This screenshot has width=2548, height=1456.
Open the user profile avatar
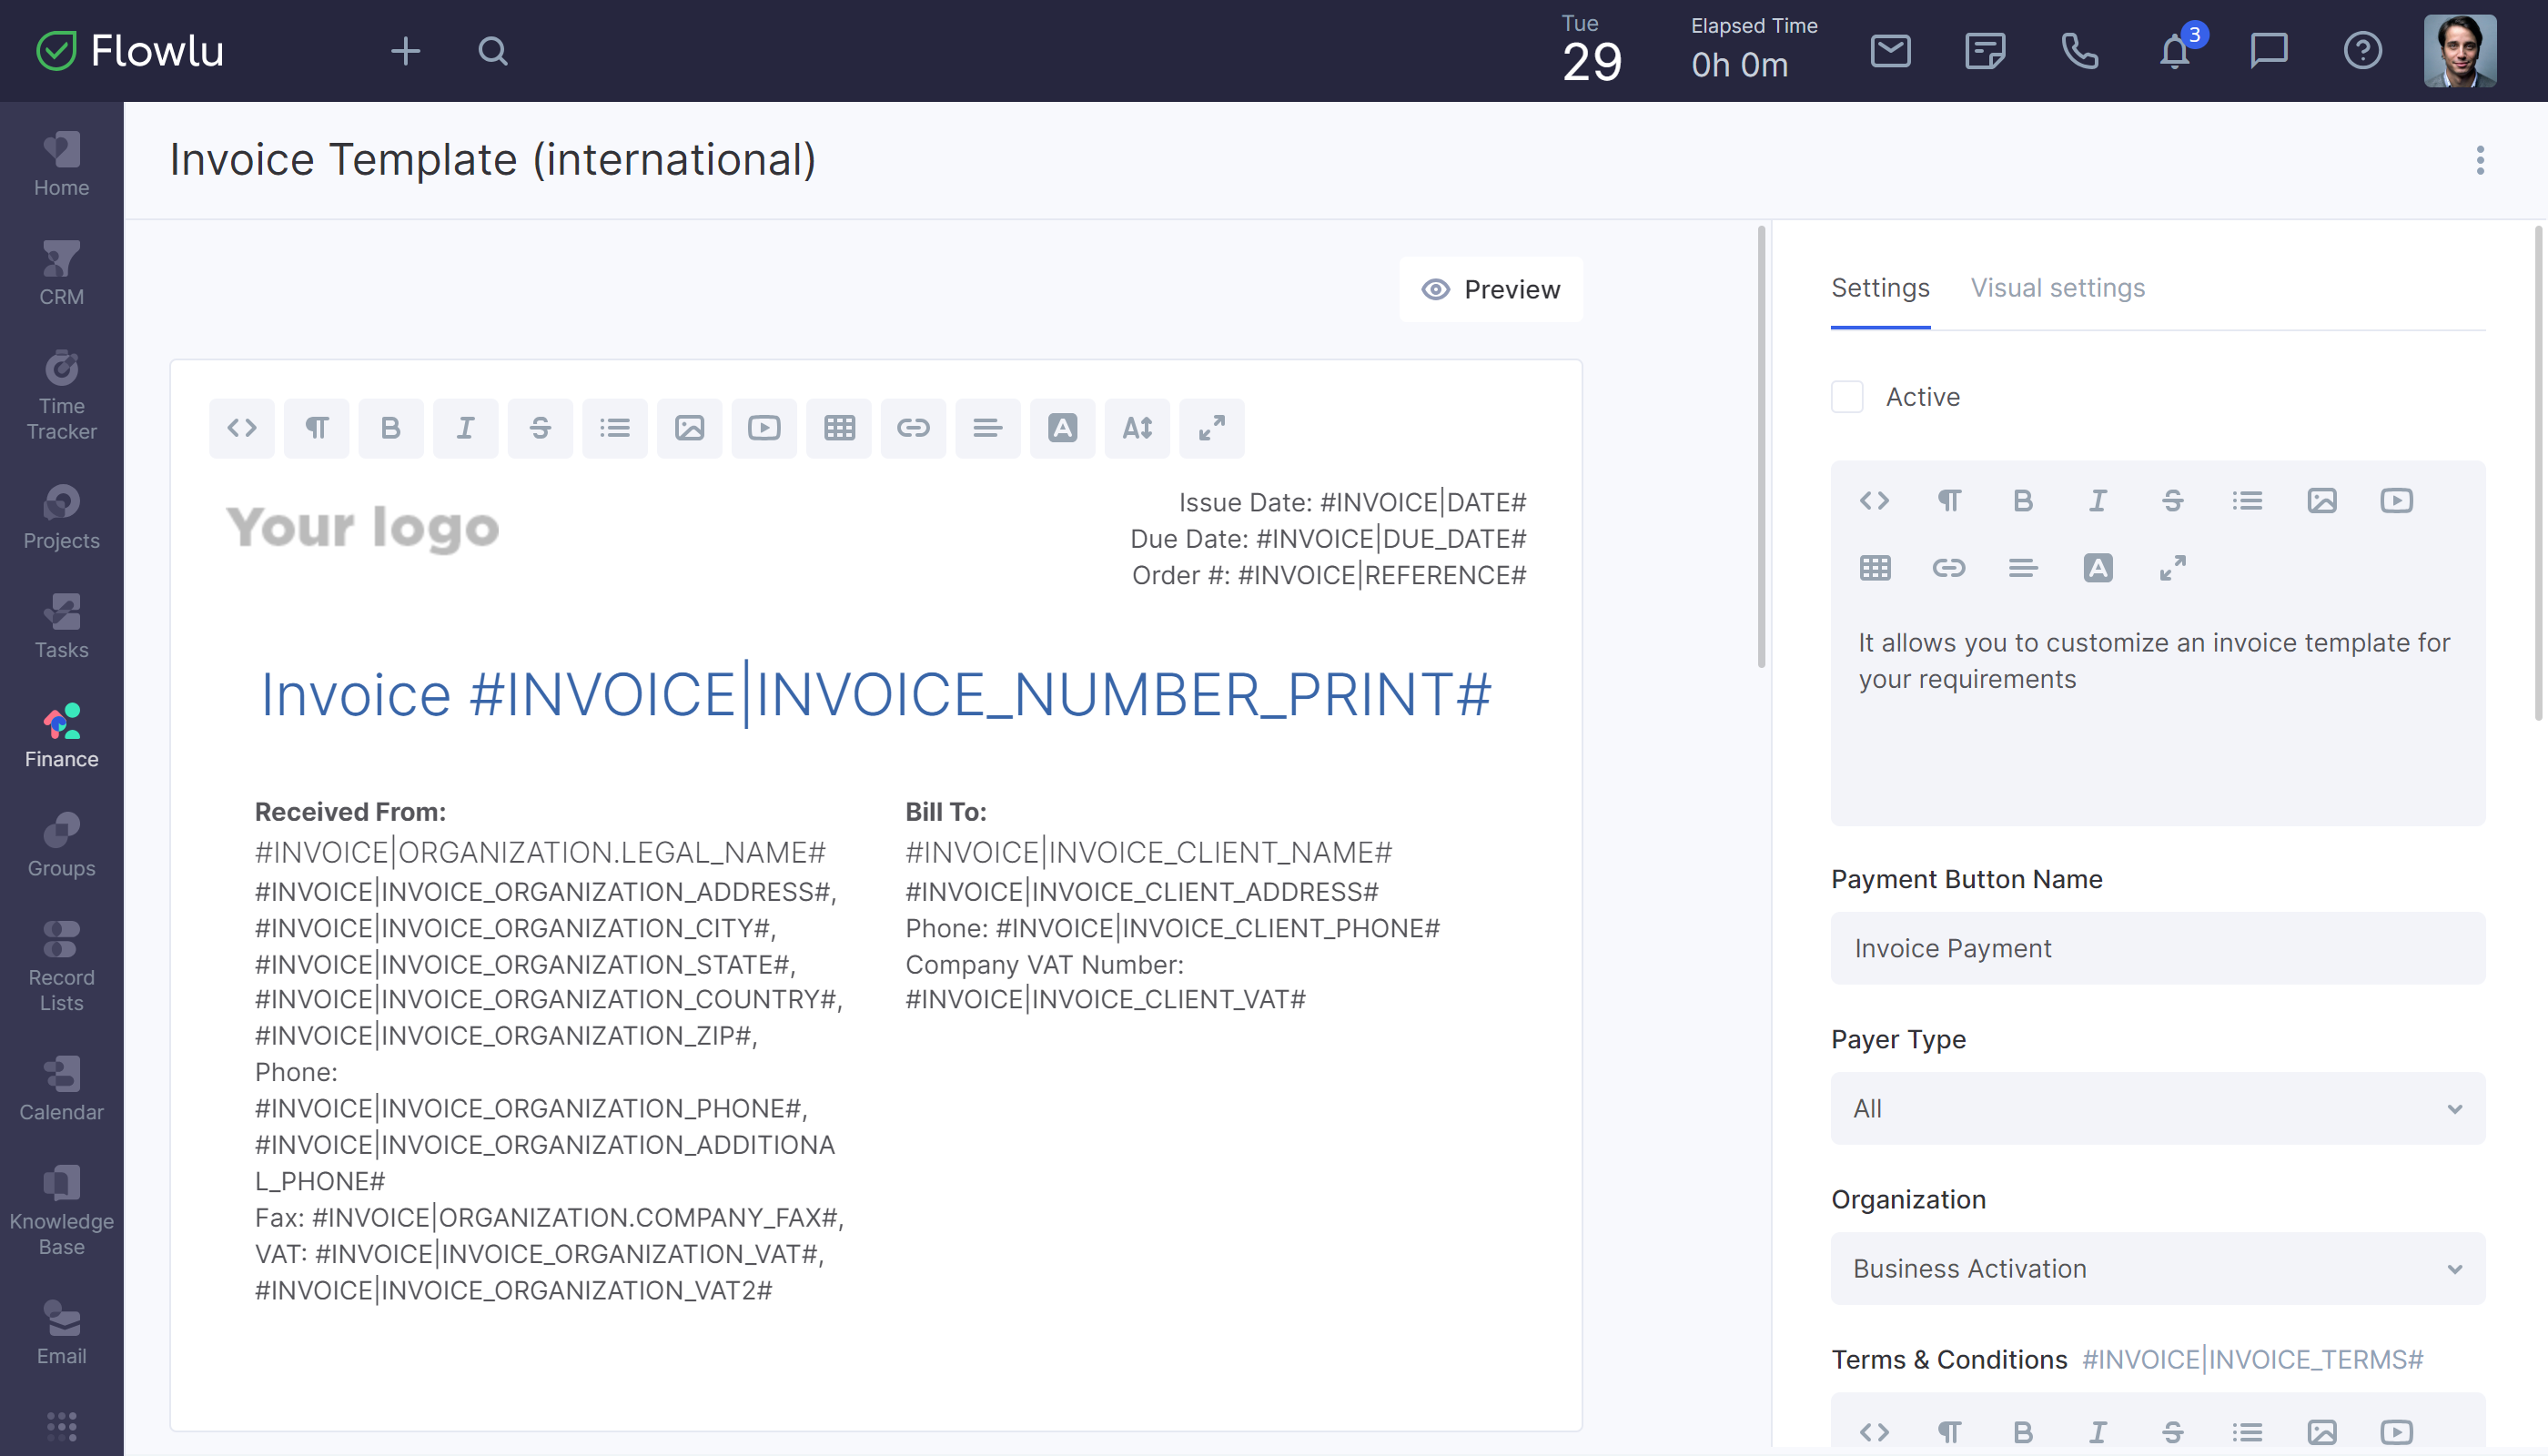pos(2460,51)
